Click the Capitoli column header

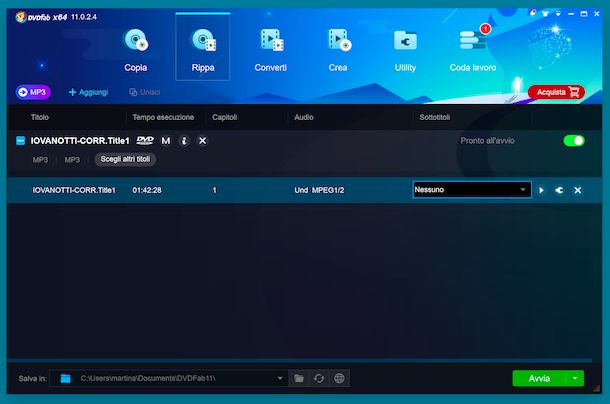point(224,117)
